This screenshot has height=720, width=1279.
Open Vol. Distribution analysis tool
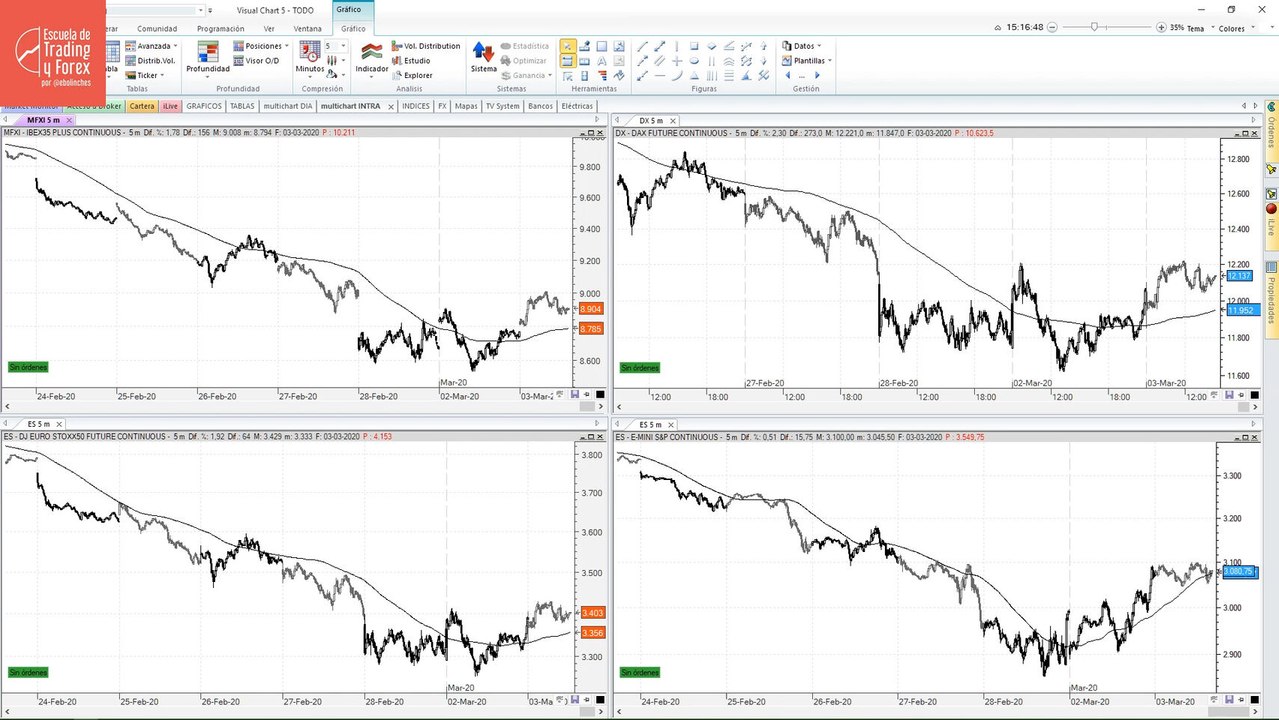[x=426, y=46]
